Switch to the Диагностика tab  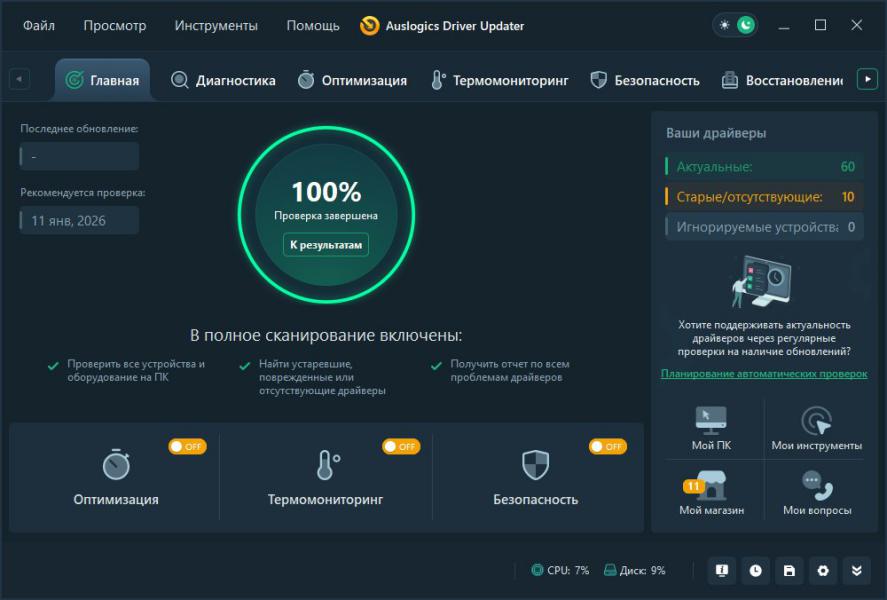pos(223,80)
